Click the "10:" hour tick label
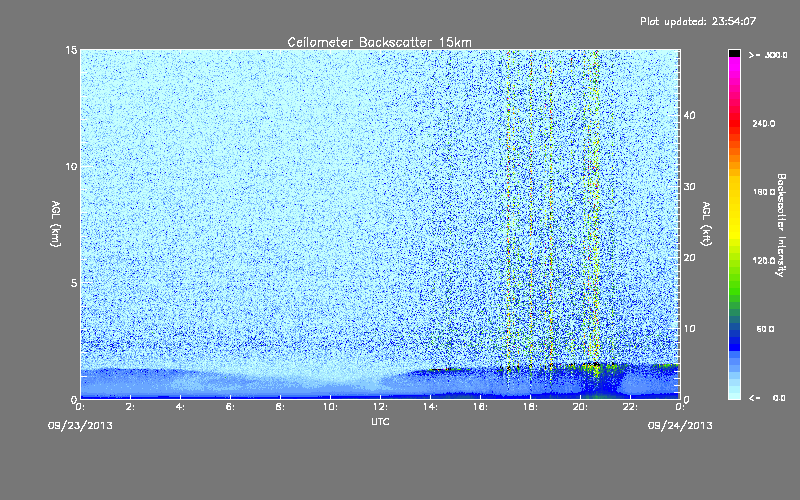Viewport: 800px width, 500px height. coord(330,407)
